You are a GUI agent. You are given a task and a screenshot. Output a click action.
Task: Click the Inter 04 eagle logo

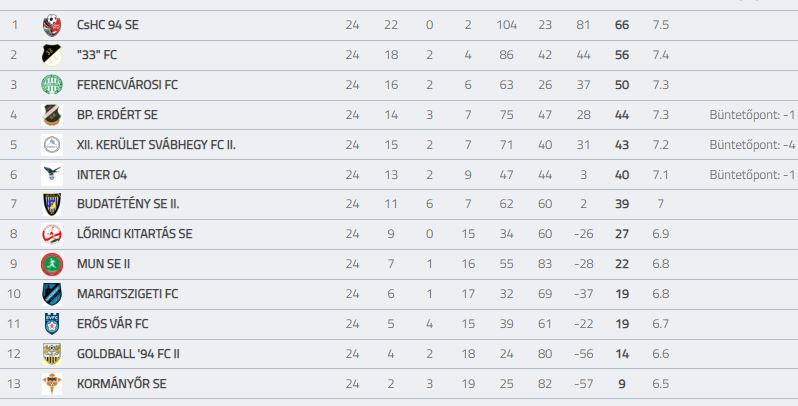52,175
